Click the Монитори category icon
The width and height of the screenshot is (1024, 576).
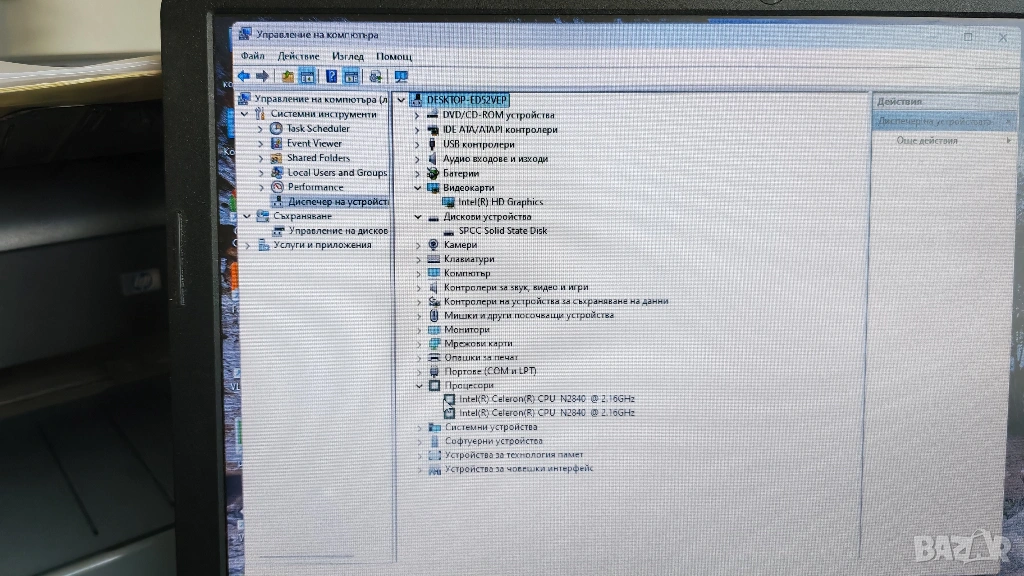tap(434, 330)
